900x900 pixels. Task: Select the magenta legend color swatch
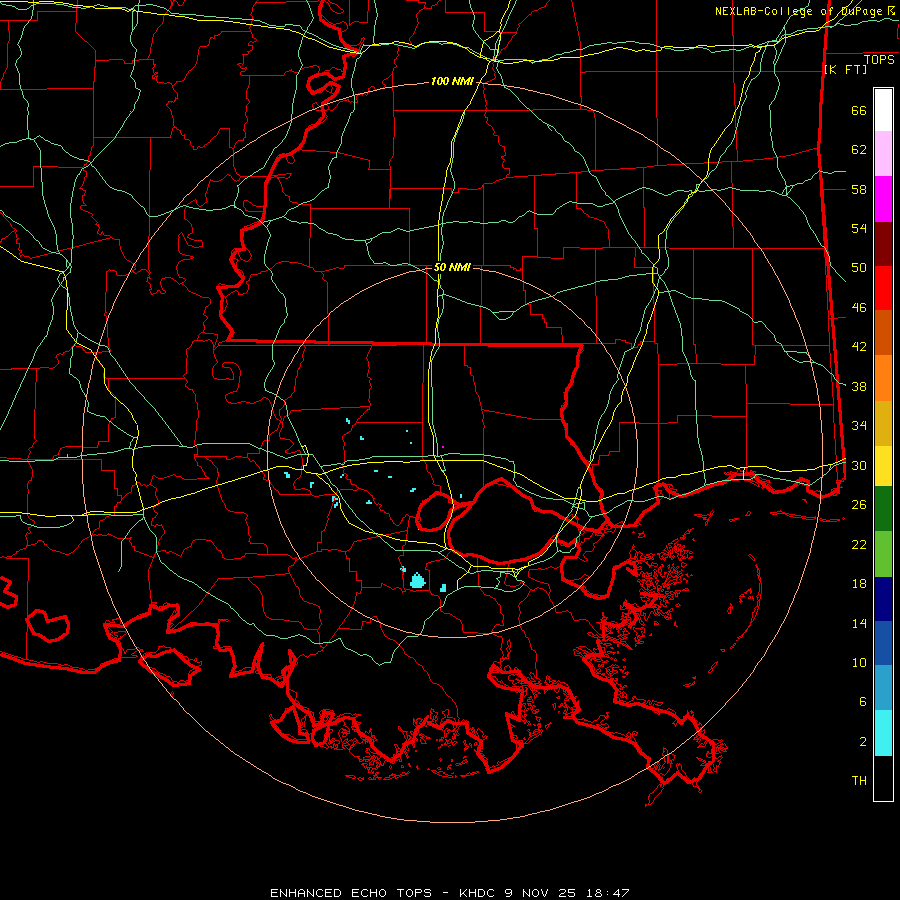[x=883, y=199]
